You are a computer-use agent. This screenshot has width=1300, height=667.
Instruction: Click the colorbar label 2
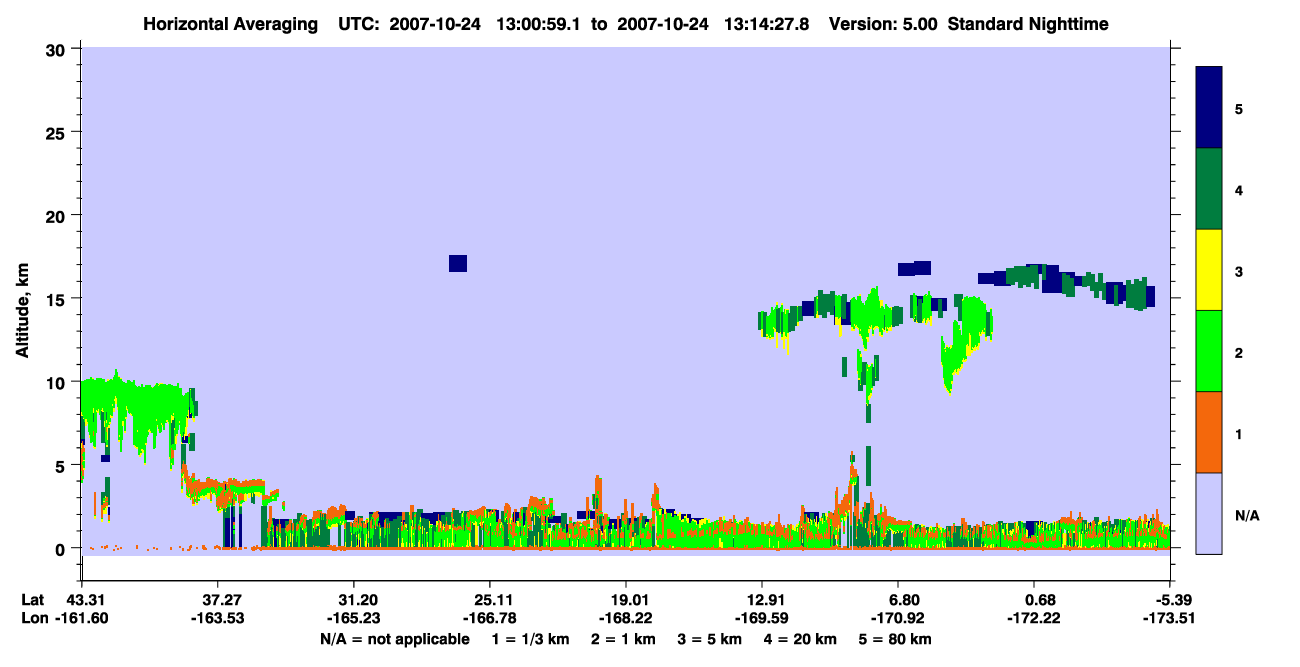(x=1238, y=352)
